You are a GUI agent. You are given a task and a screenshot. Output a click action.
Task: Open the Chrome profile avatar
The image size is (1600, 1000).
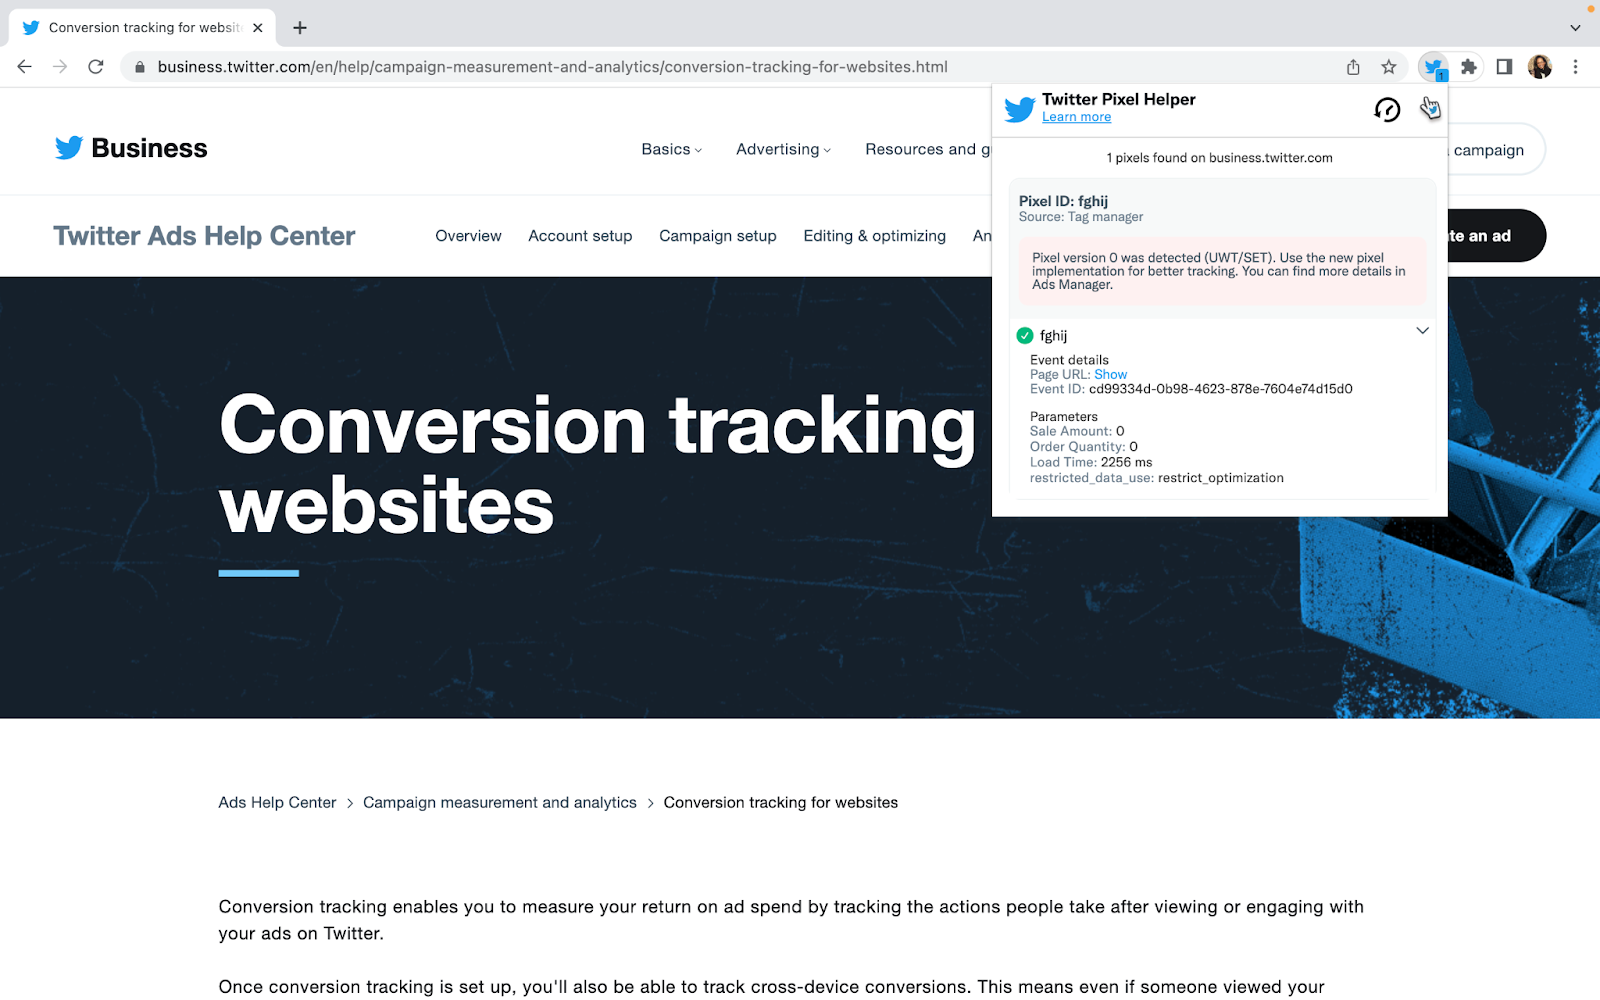[1540, 67]
